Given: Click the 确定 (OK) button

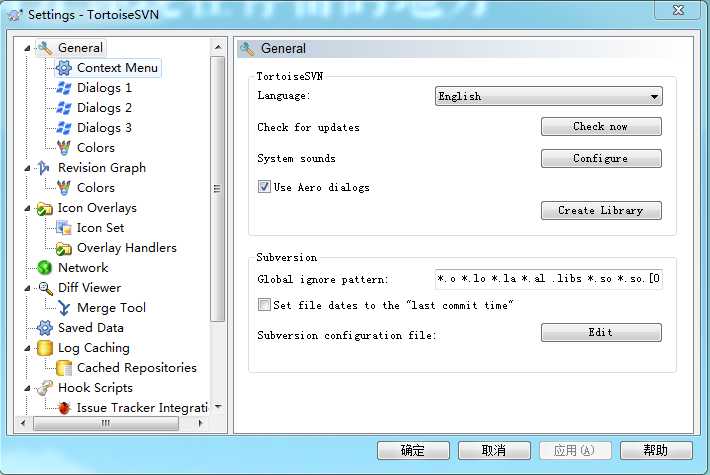Looking at the screenshot, I should [413, 451].
